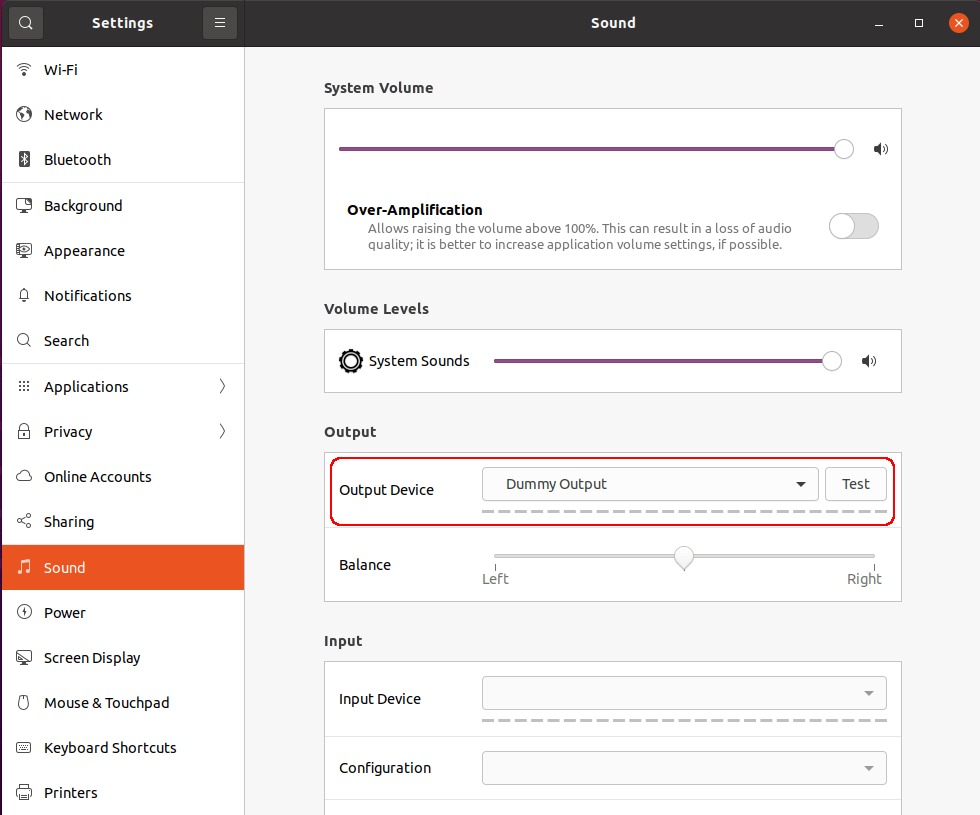Open the Online Accounts panel

coord(97,477)
